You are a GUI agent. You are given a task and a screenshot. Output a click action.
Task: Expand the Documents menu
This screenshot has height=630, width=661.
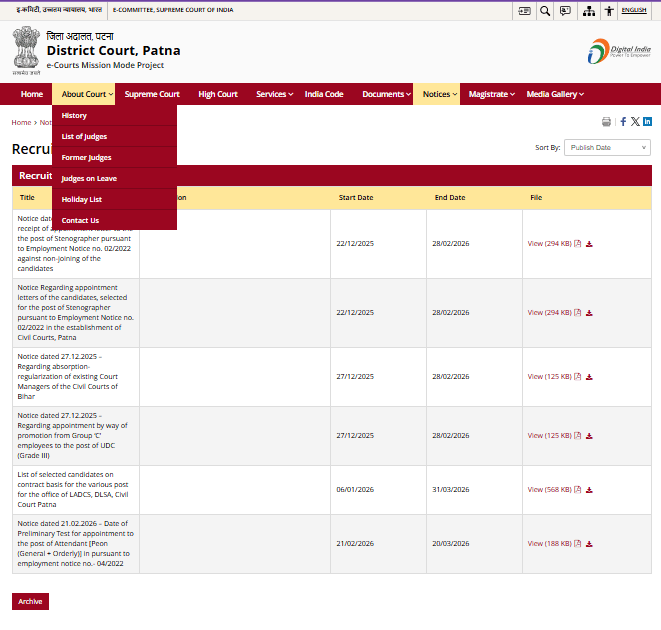(387, 94)
